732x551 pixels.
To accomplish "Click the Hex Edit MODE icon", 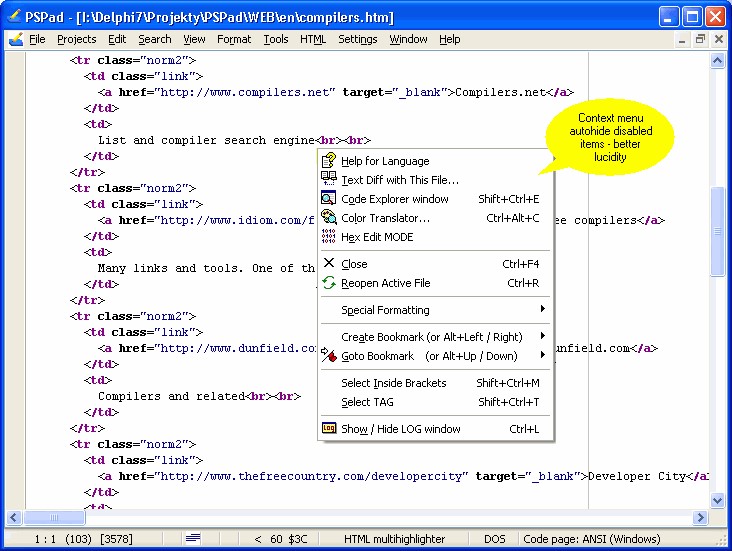I will 329,237.
